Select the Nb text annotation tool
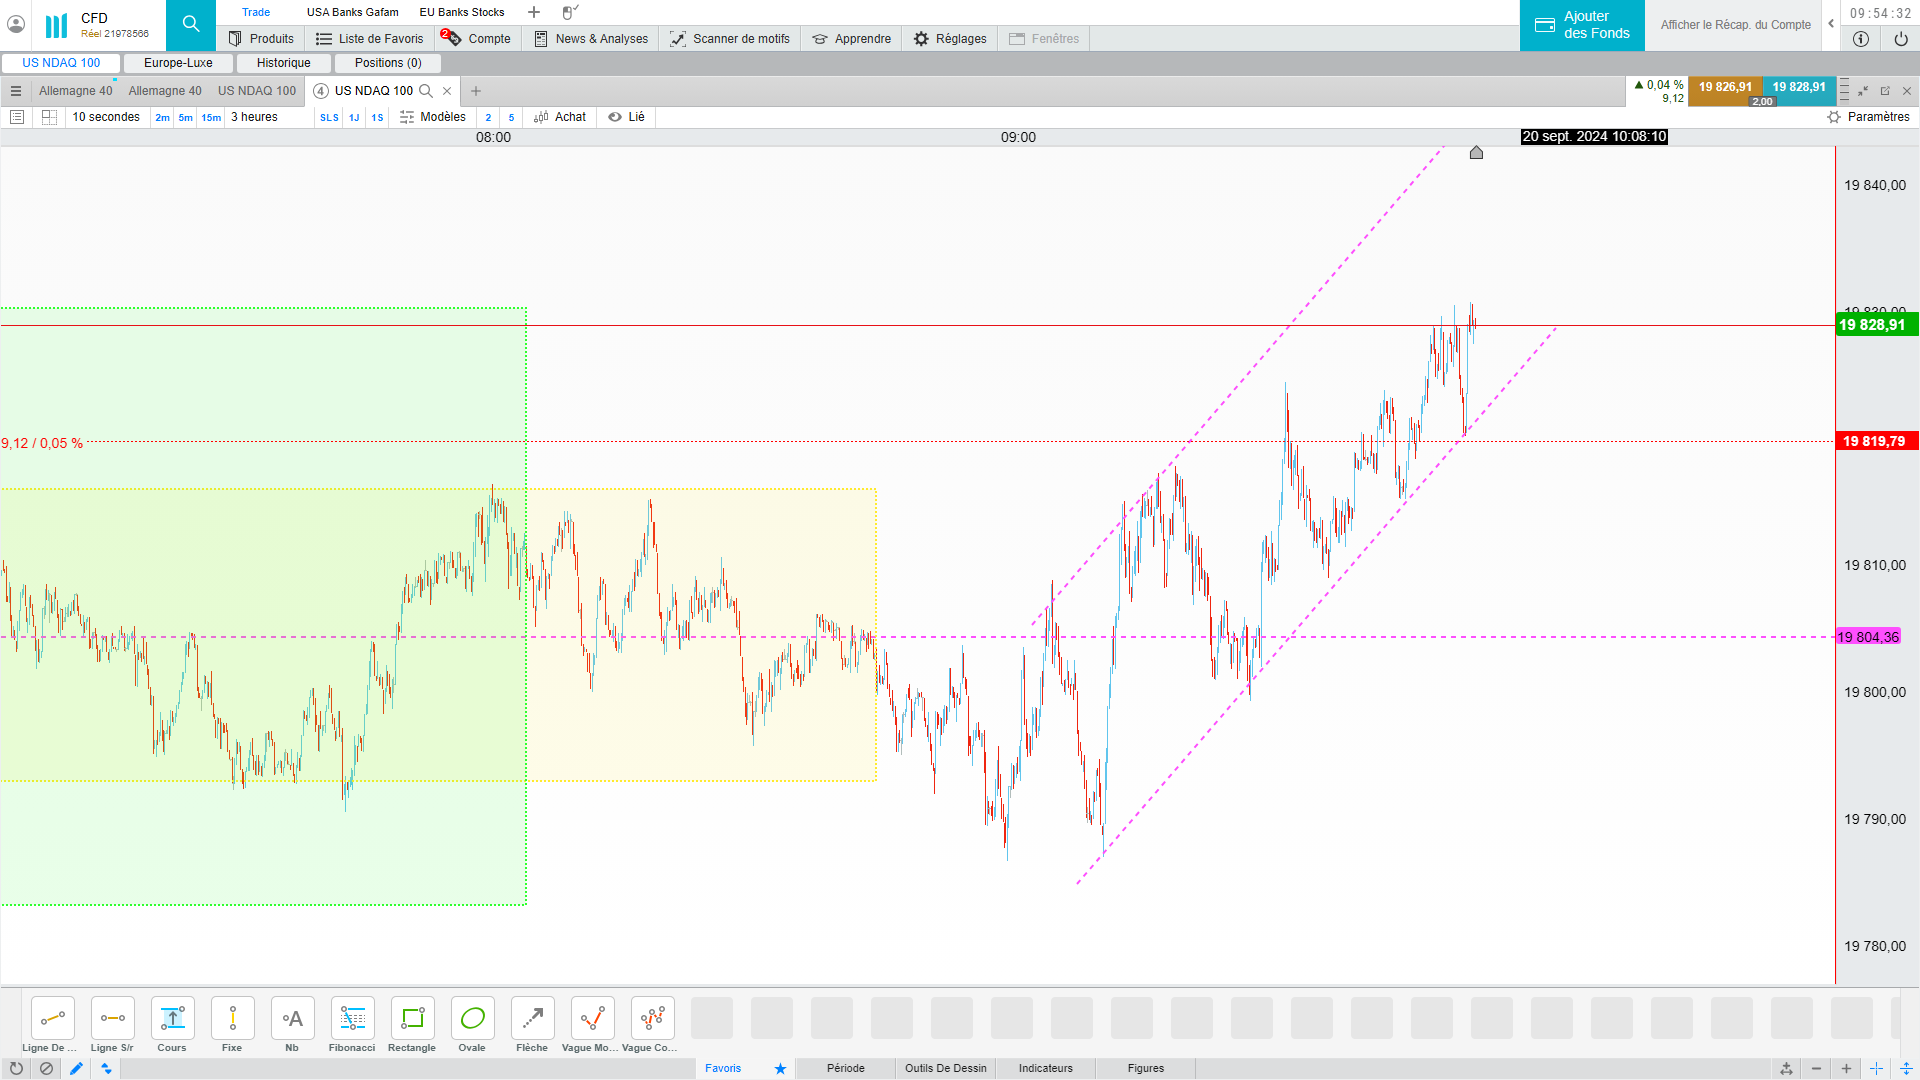Viewport: 1920px width, 1080px height. tap(292, 1019)
